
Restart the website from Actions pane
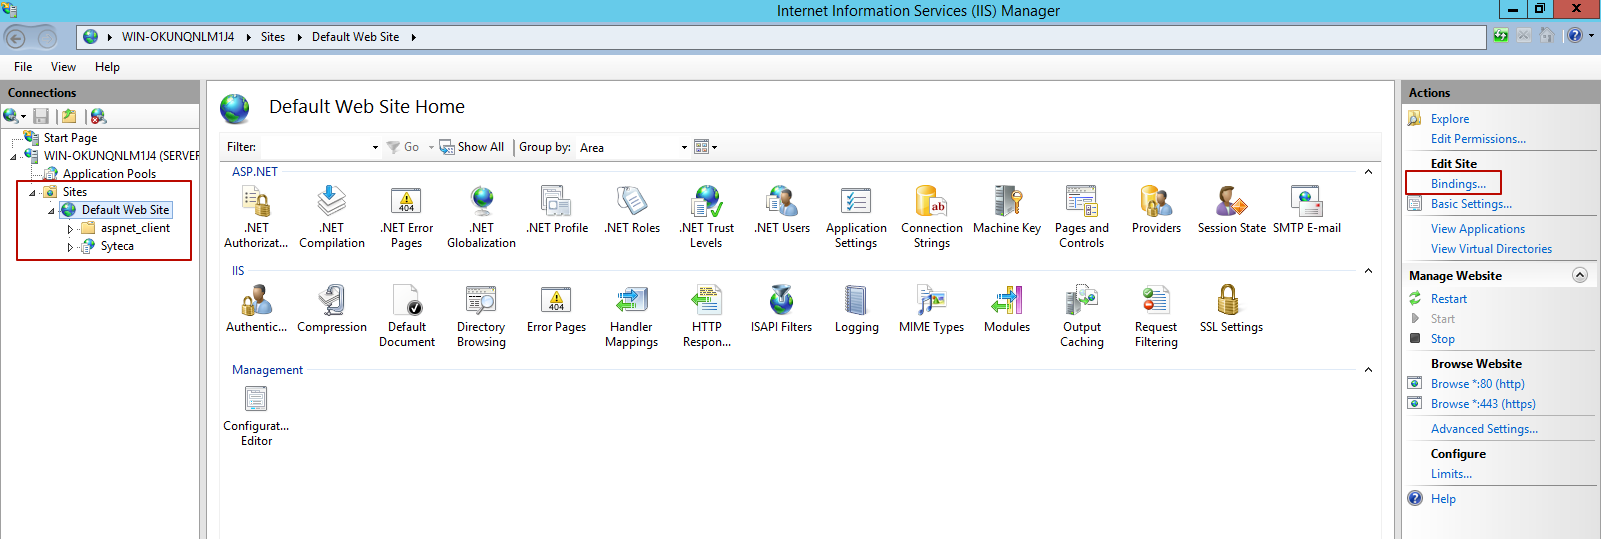1448,299
